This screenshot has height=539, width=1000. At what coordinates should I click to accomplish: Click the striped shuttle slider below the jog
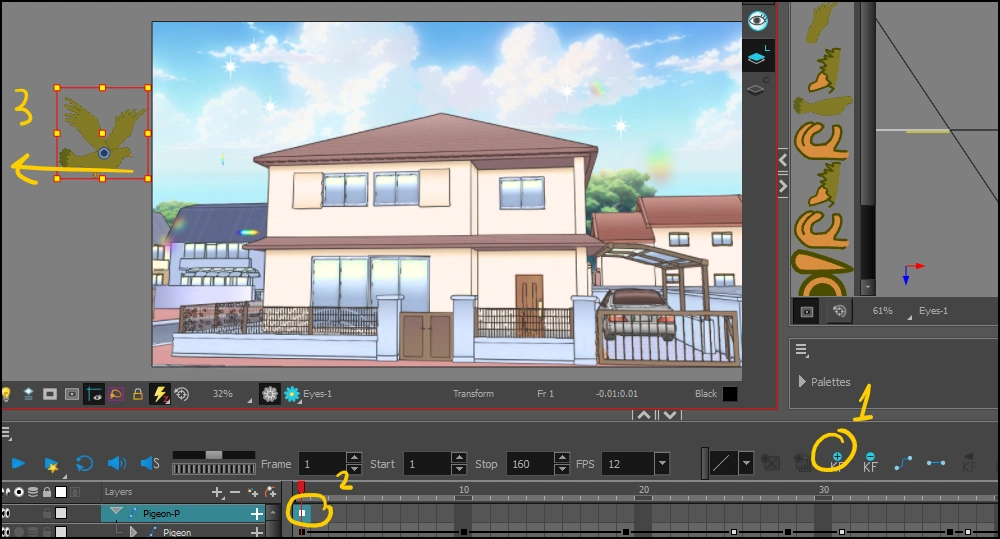[214, 469]
